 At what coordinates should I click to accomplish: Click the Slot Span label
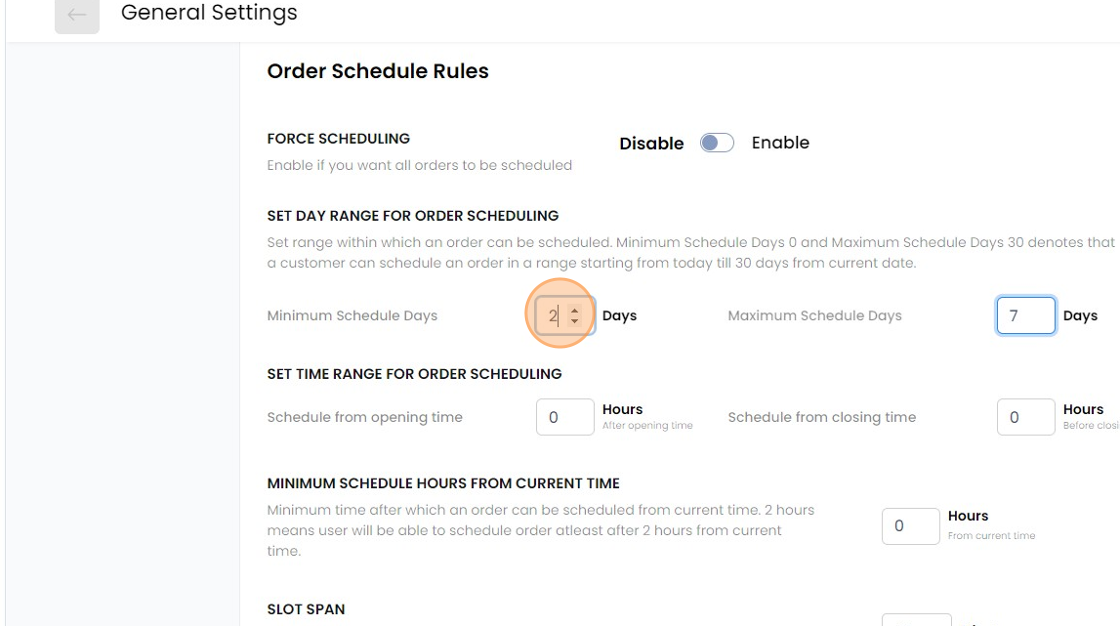pyautogui.click(x=306, y=609)
